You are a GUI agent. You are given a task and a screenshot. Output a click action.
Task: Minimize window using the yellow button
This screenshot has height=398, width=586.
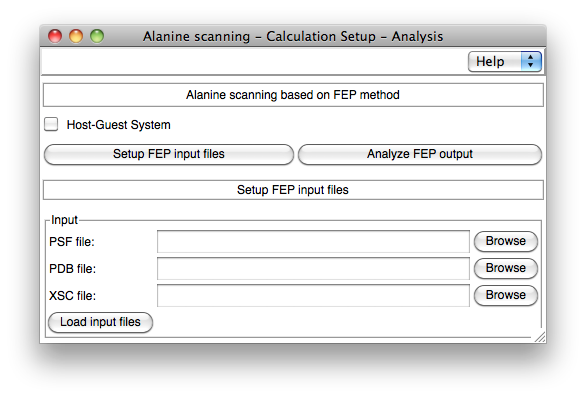[x=76, y=36]
